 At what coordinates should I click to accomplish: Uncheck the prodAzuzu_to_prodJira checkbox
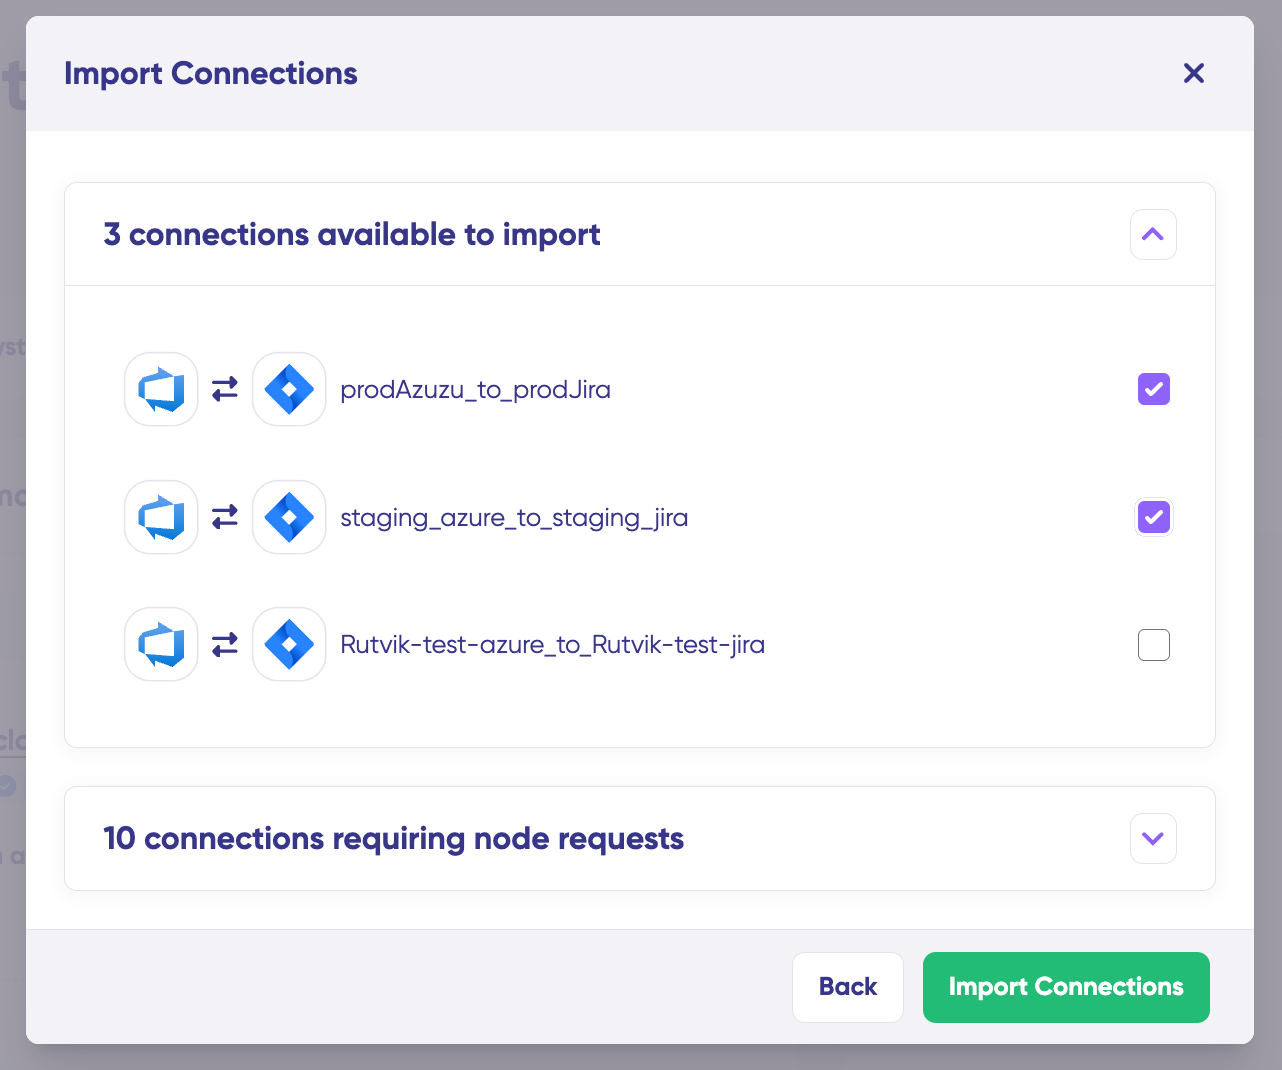click(x=1154, y=389)
